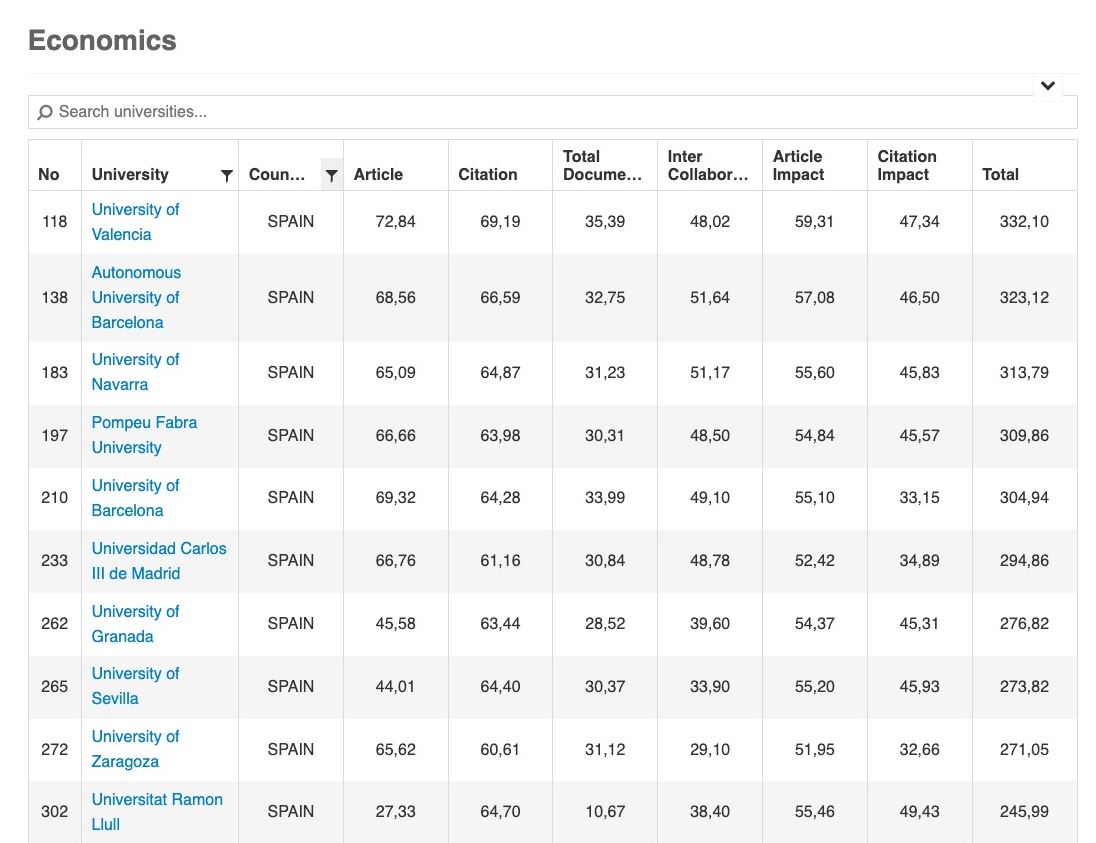
Task: Select rank cell 302
Action: (55, 812)
